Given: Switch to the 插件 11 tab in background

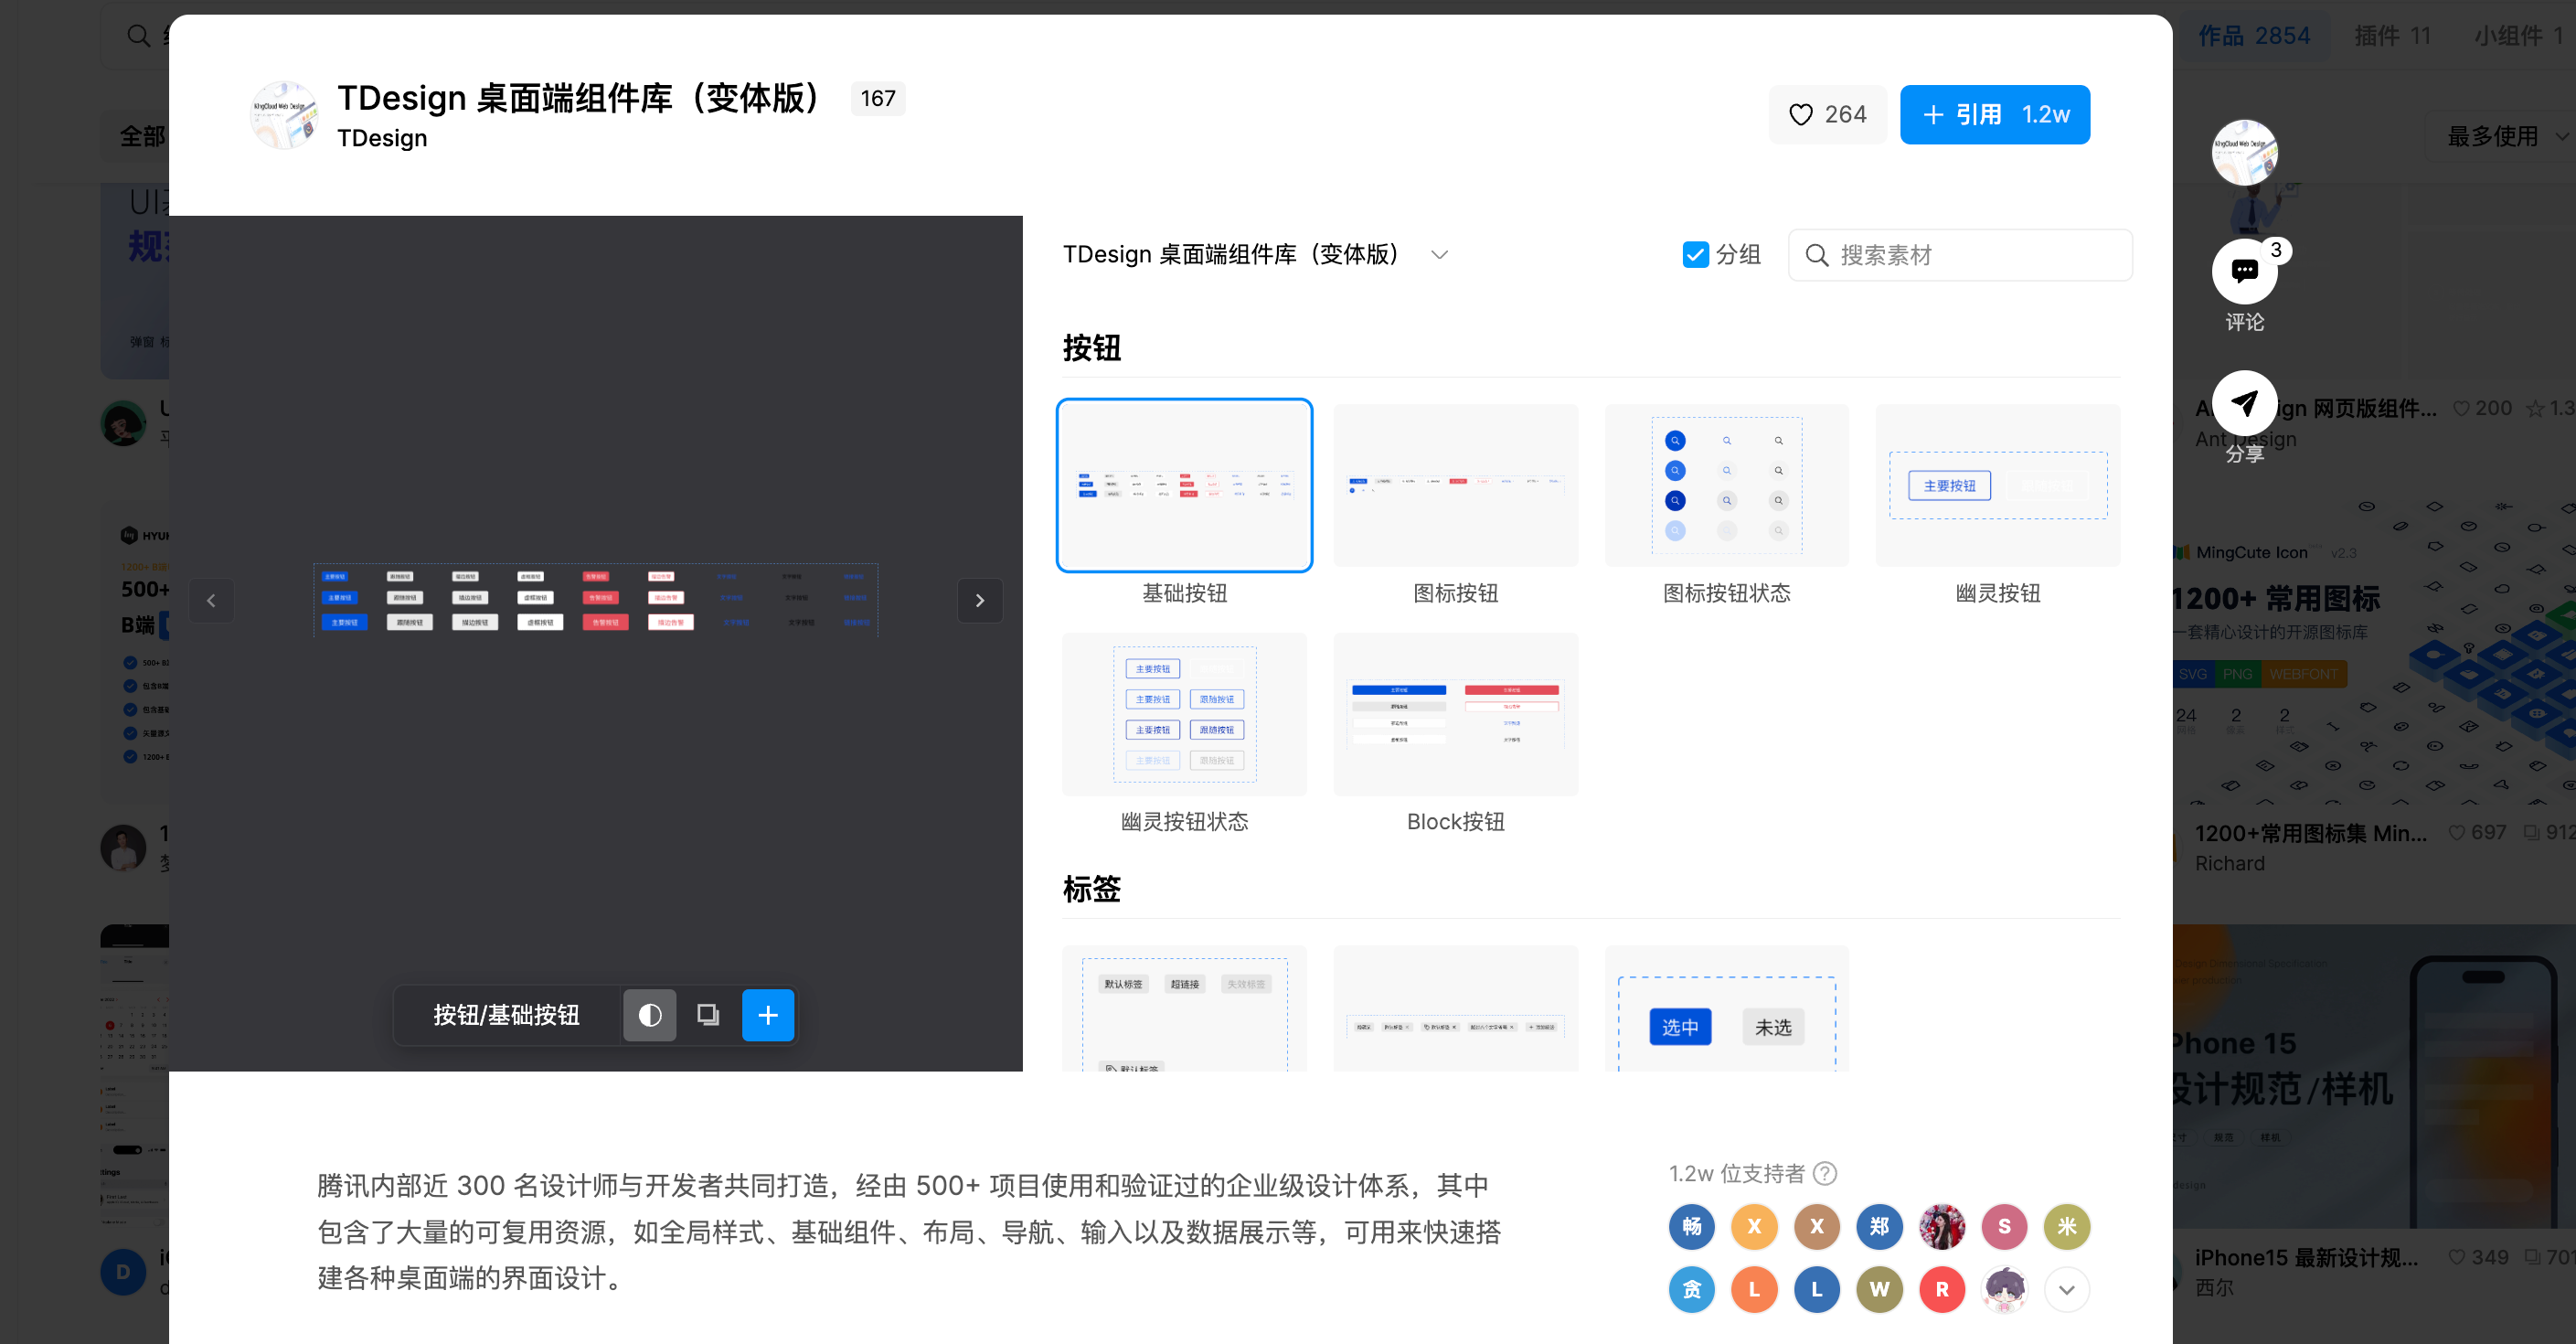Looking at the screenshot, I should point(2392,36).
